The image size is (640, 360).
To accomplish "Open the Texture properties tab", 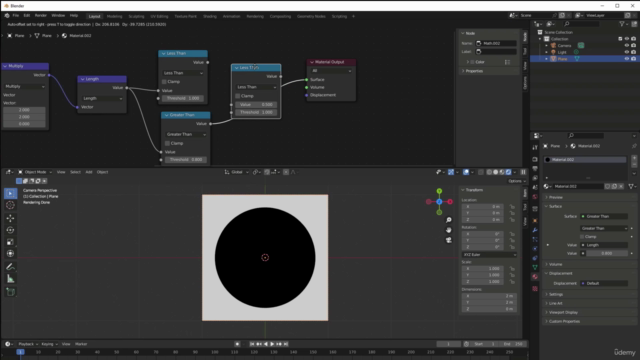I will click(x=535, y=289).
